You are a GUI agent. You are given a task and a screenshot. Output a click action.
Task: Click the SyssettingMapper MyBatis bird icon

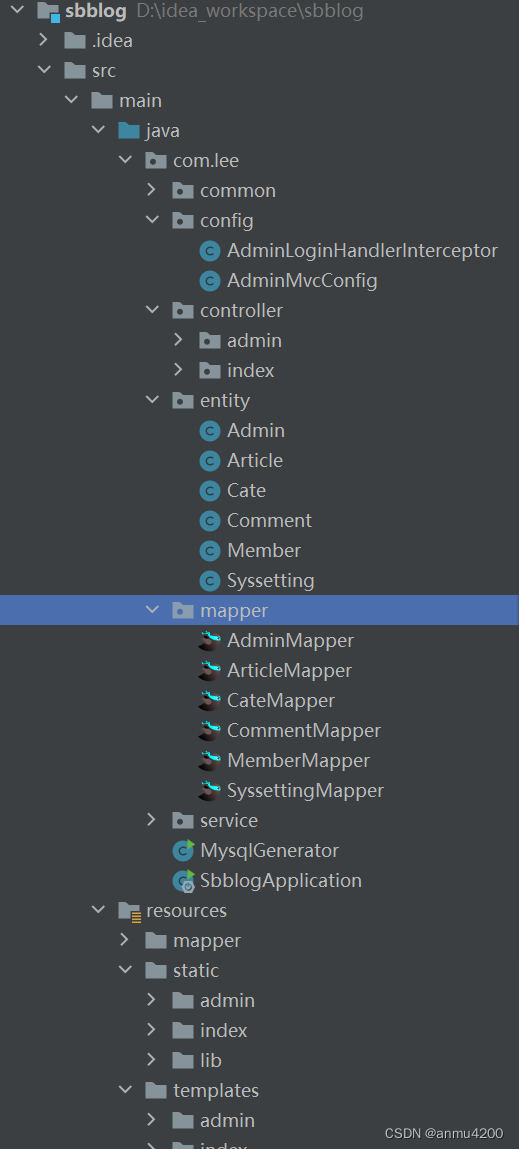click(x=210, y=791)
